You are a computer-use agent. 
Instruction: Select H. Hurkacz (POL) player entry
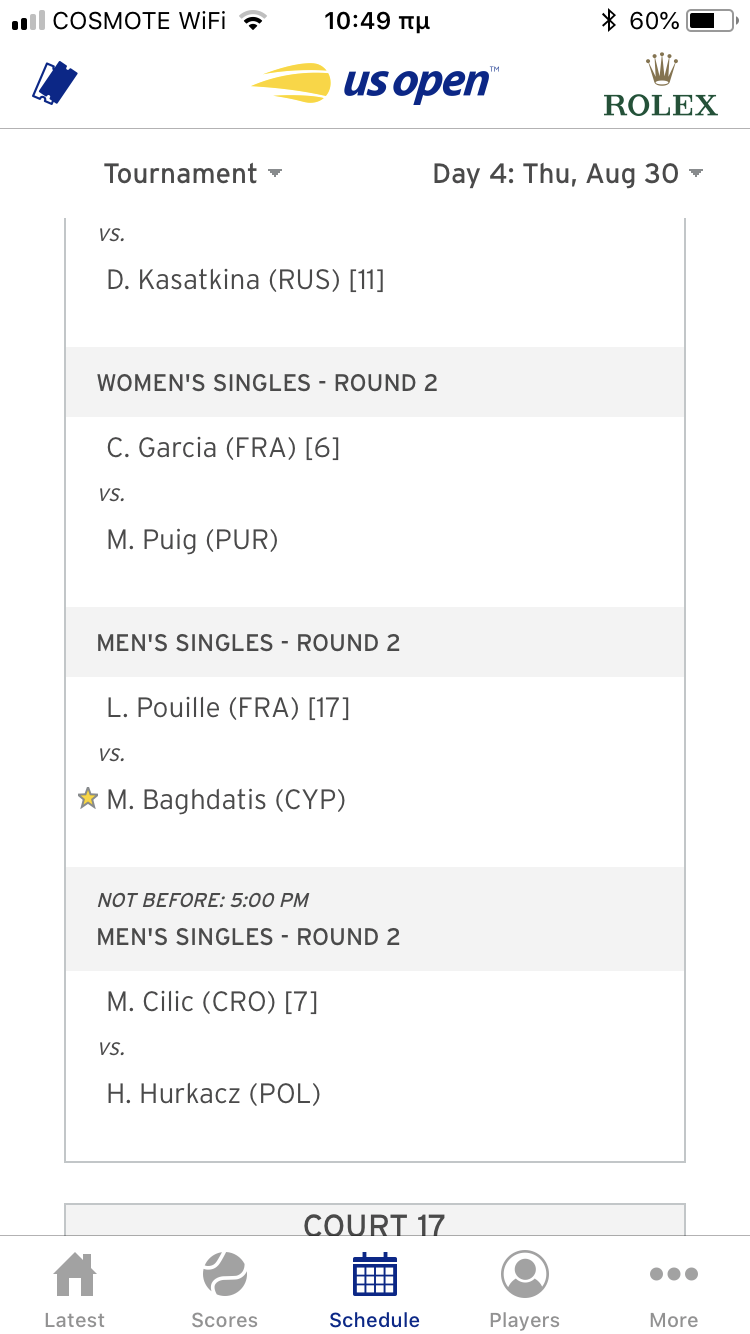click(x=213, y=1093)
